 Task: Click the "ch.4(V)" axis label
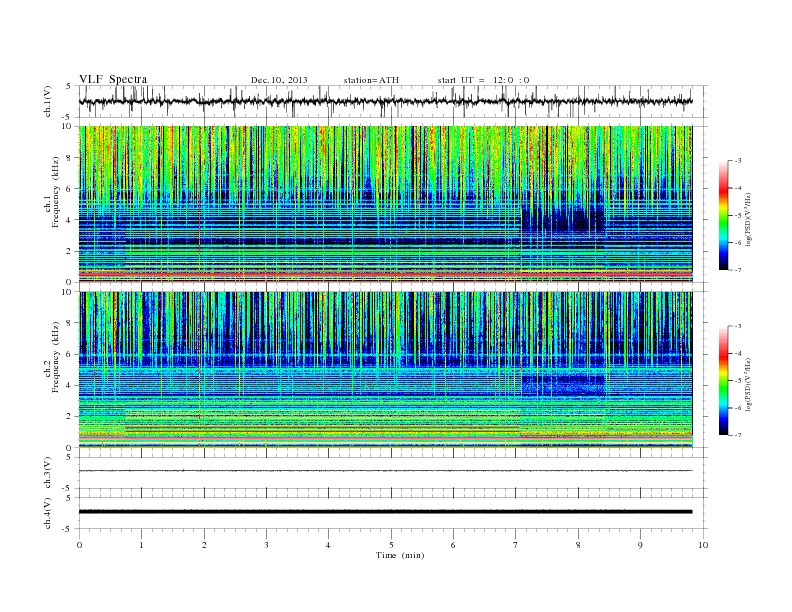48,513
